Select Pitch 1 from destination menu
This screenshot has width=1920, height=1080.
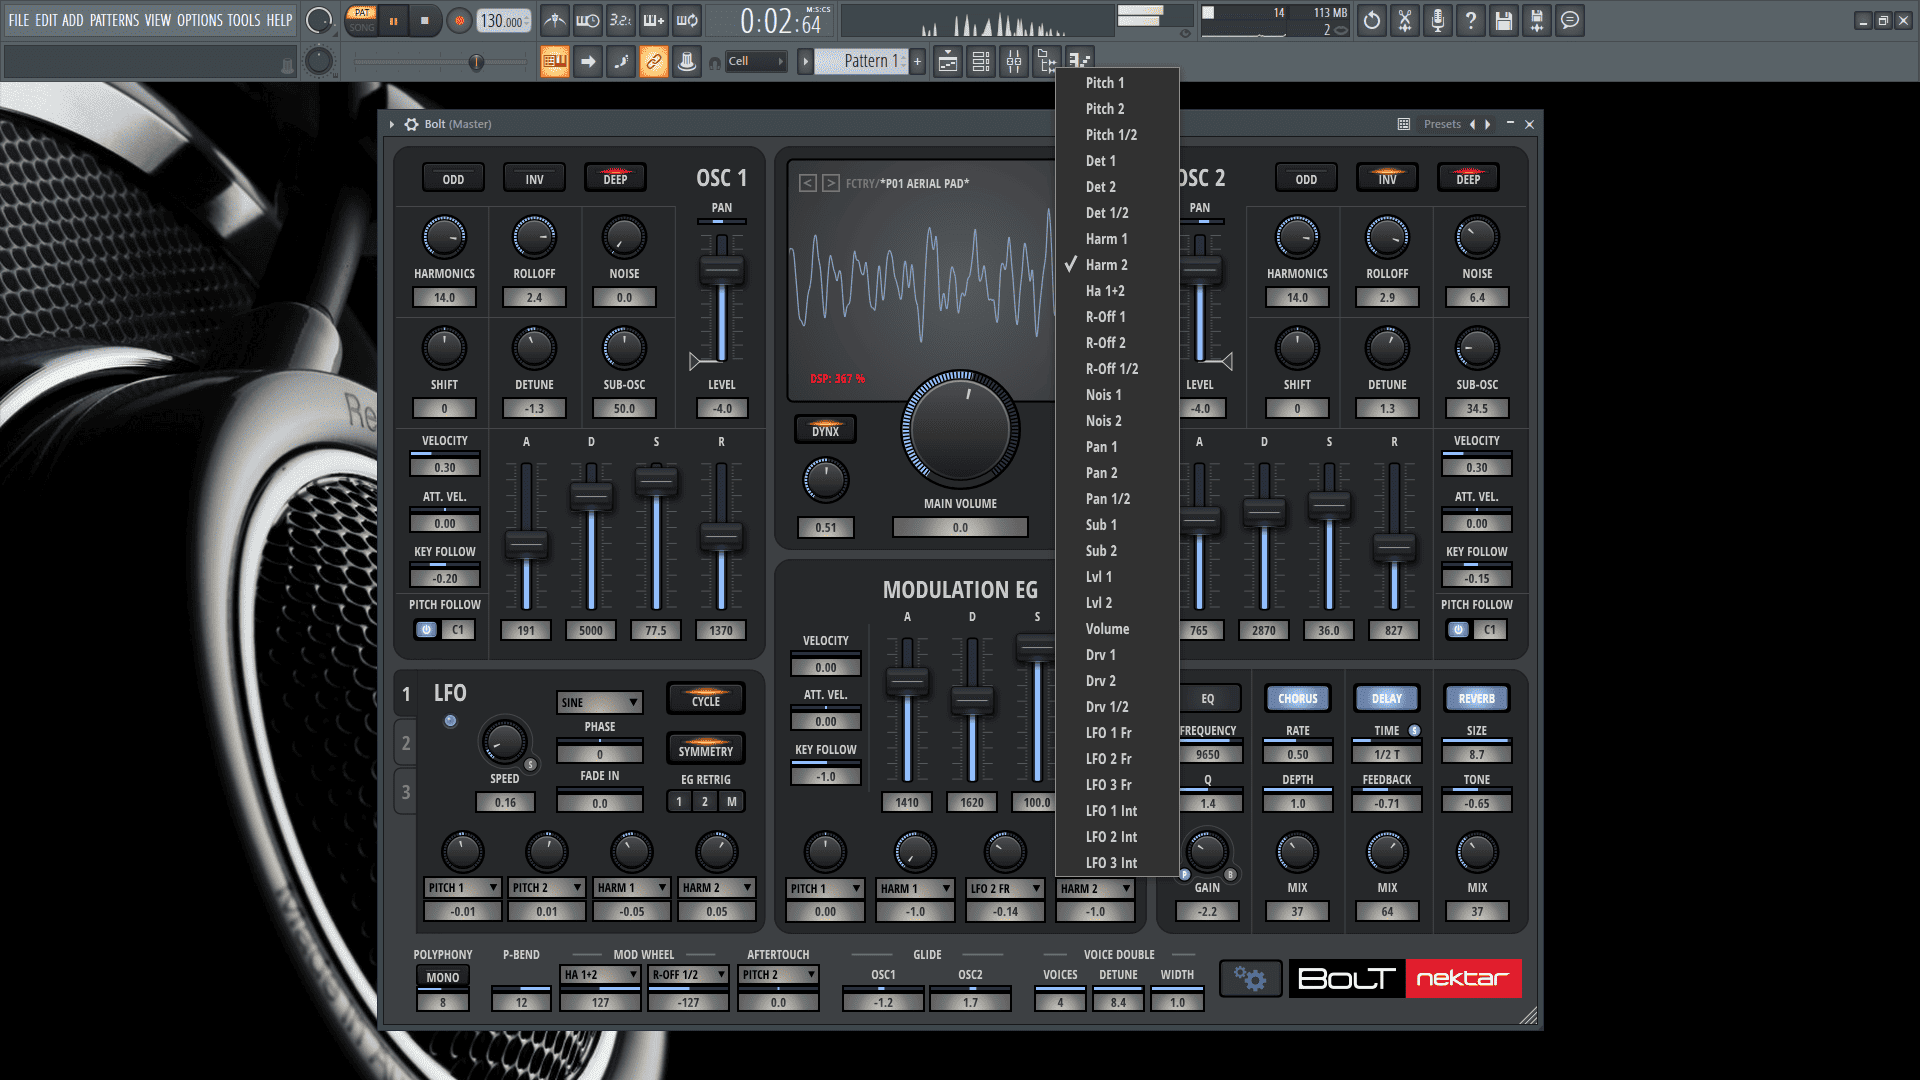(x=1117, y=83)
